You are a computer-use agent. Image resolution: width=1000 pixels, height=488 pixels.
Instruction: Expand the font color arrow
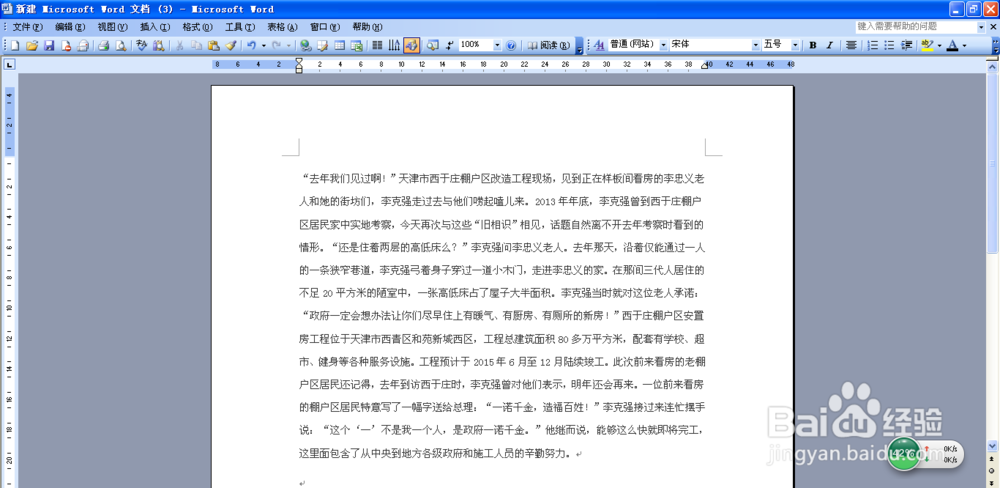pyautogui.click(x=964, y=45)
